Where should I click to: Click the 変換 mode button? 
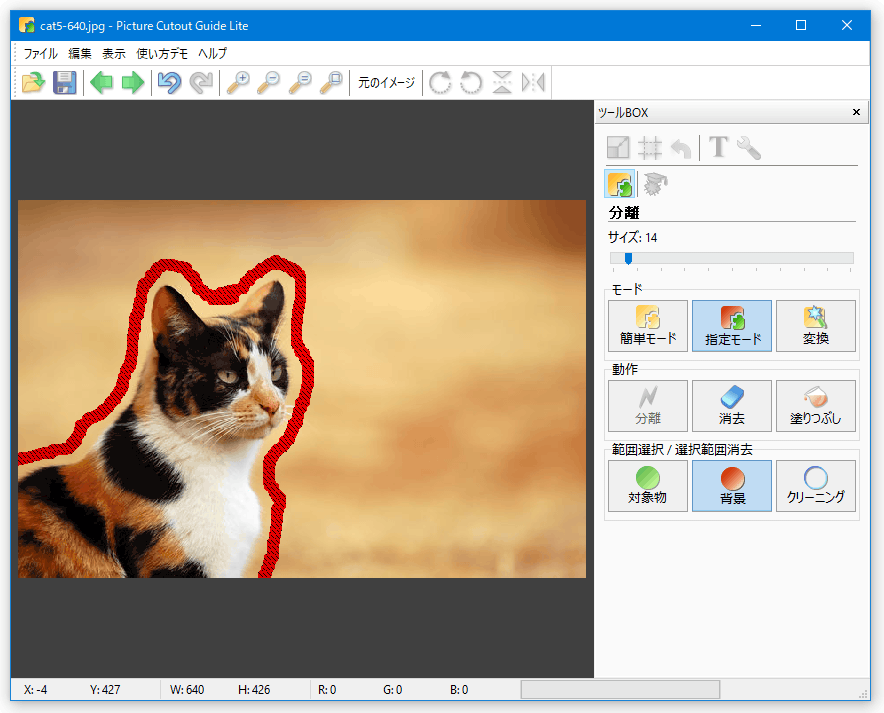point(816,326)
